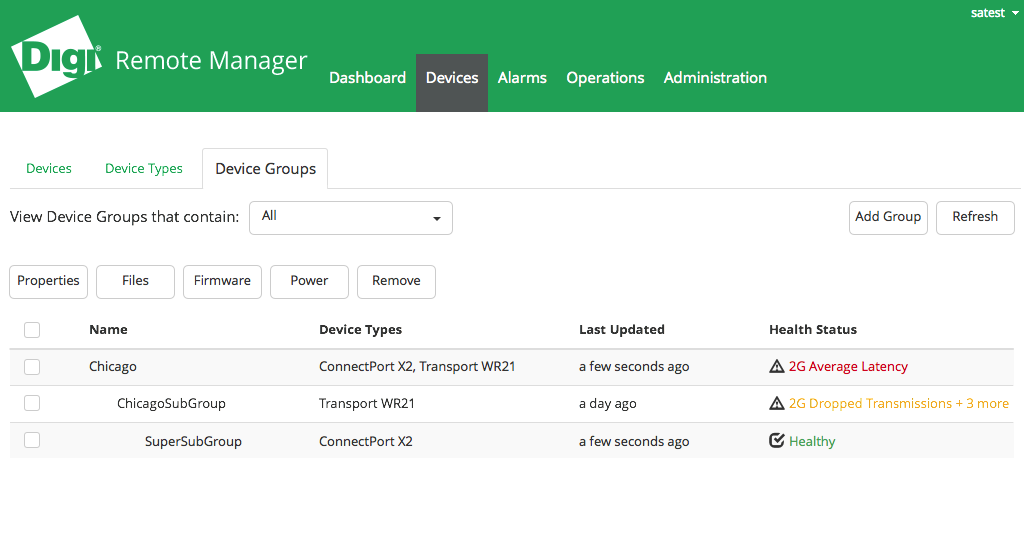
Task: Go to the Dashboard menu
Action: click(368, 78)
